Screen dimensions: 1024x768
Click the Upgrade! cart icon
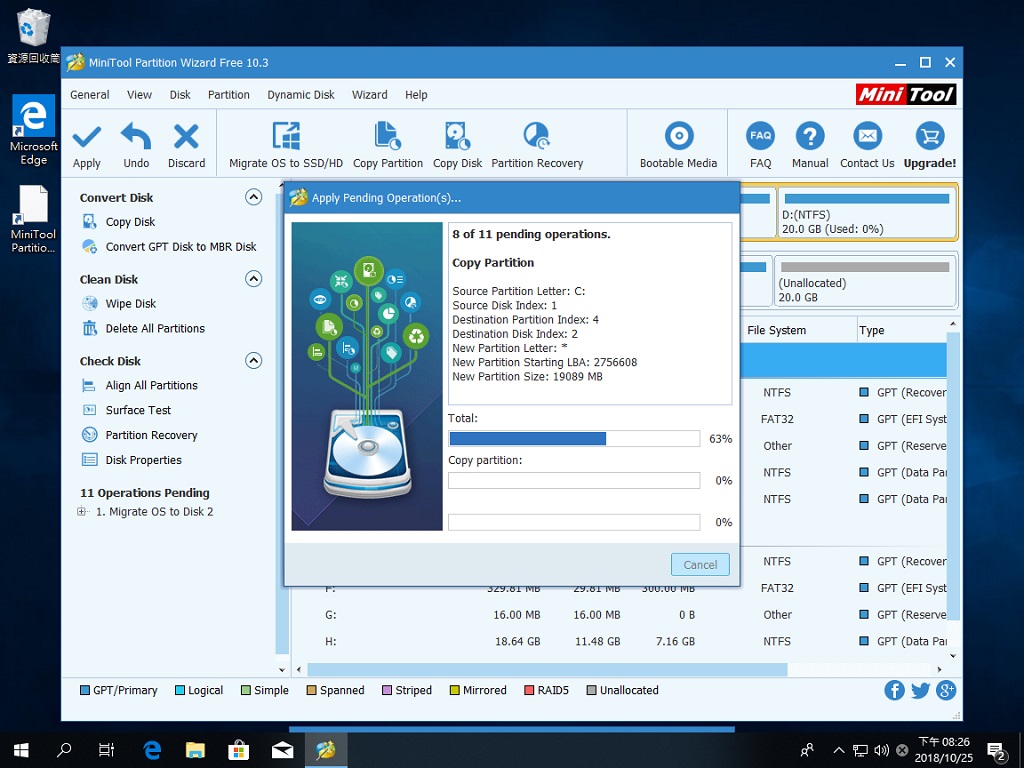pyautogui.click(x=929, y=136)
